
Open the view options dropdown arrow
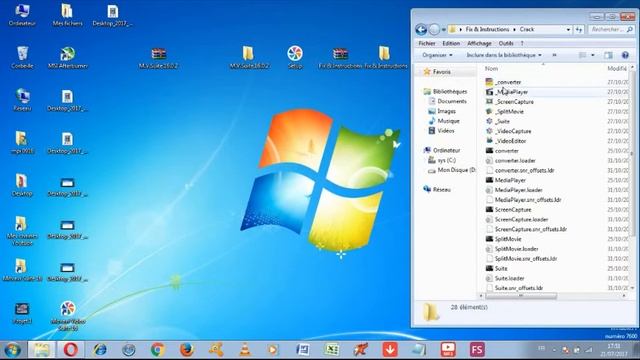[593, 55]
